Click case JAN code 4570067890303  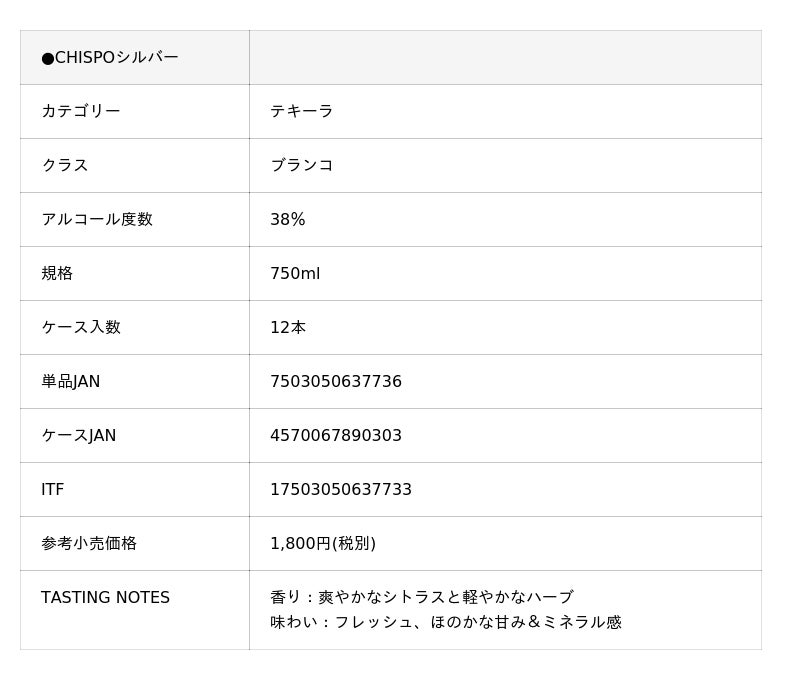[x=336, y=436]
